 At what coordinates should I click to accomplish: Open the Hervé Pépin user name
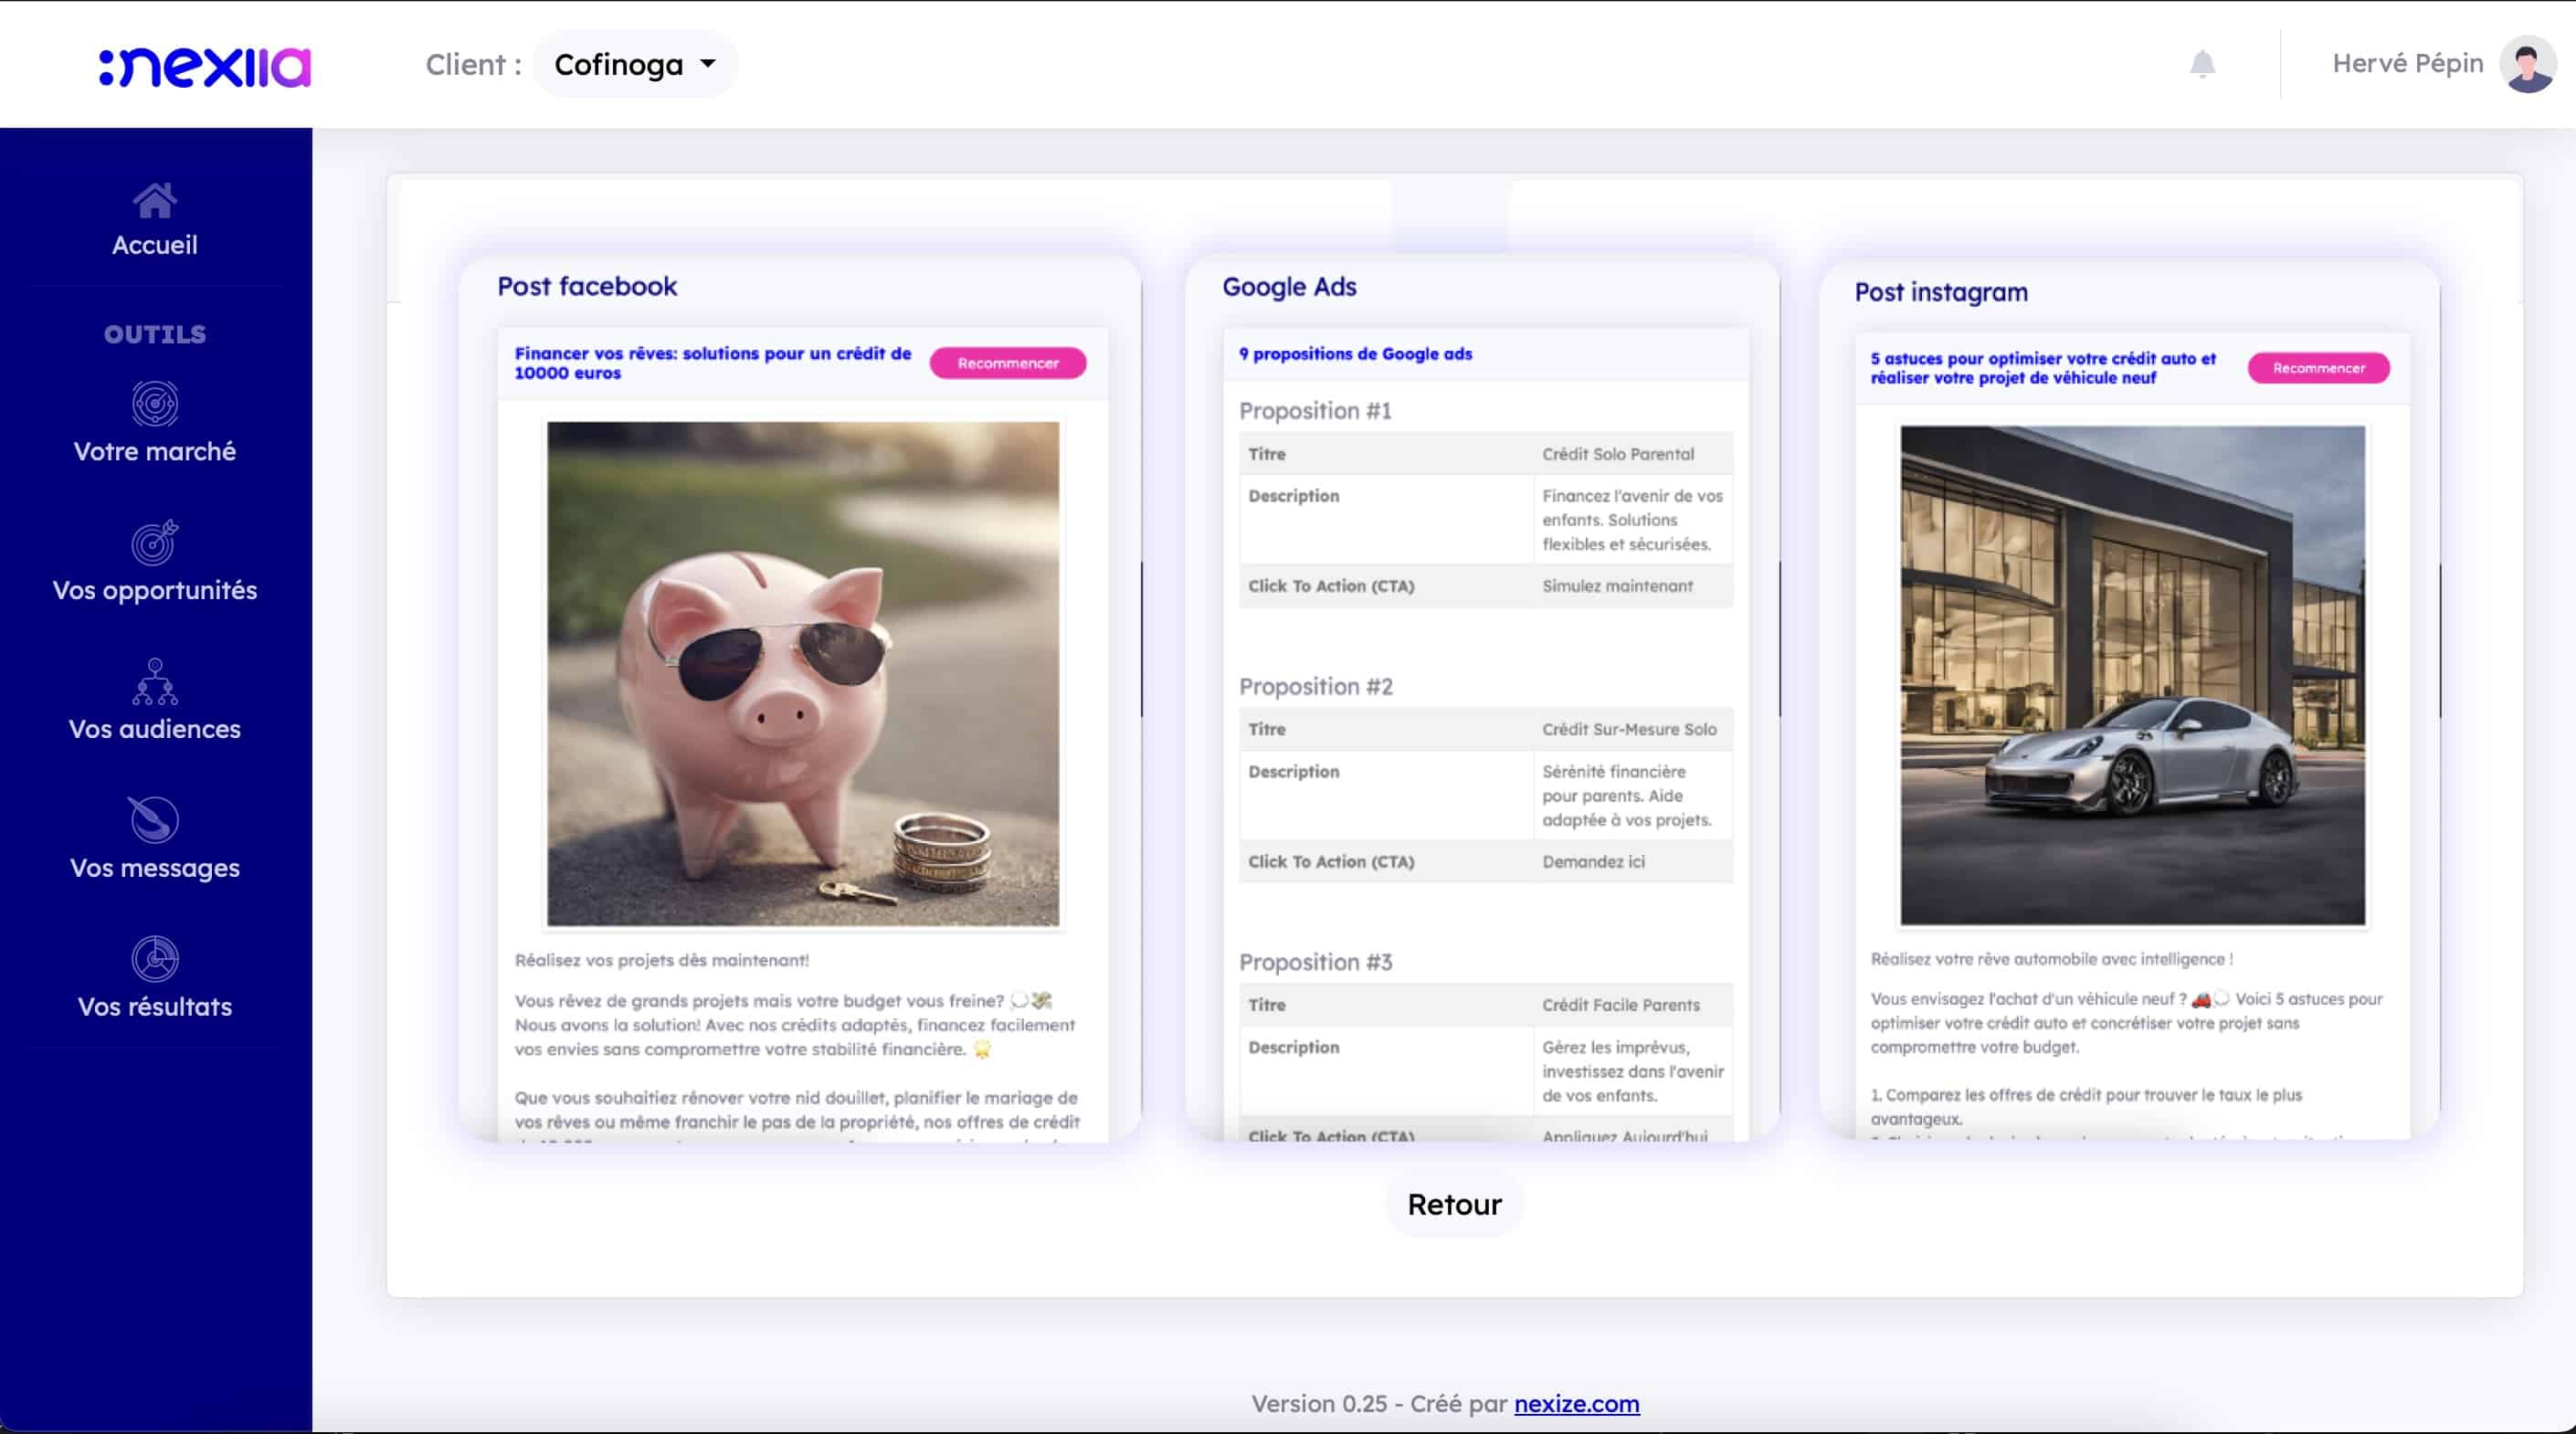pos(2407,63)
